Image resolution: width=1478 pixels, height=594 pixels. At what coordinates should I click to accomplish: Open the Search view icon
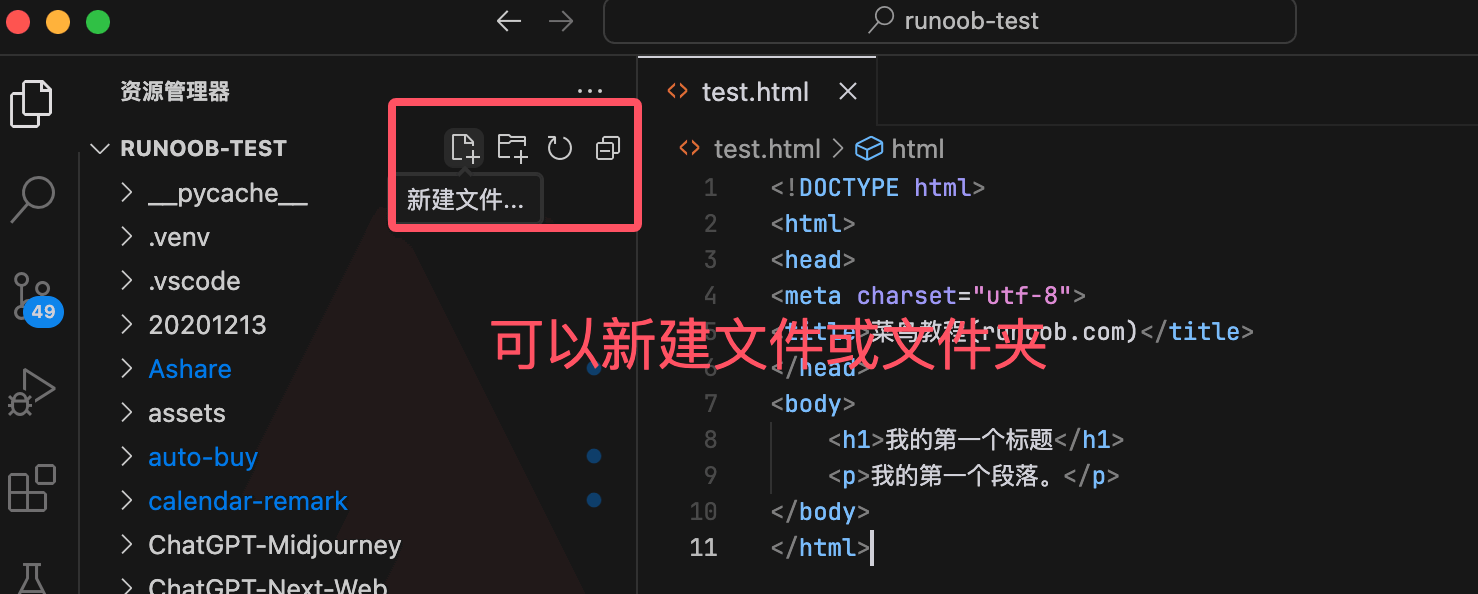31,199
